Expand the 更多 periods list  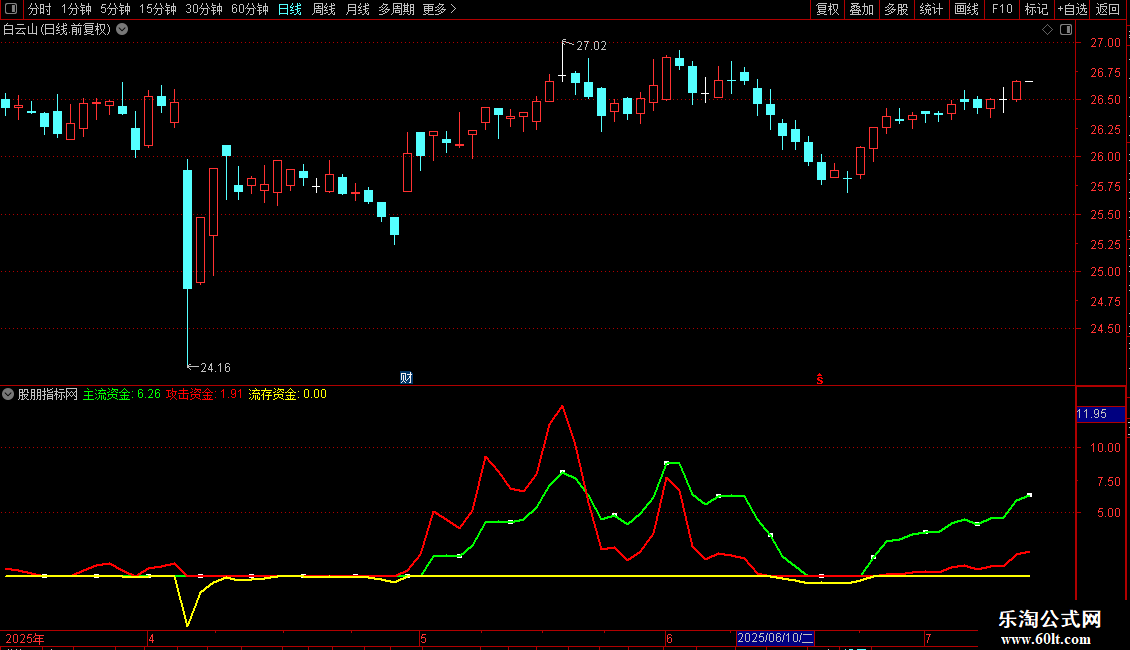[440, 9]
